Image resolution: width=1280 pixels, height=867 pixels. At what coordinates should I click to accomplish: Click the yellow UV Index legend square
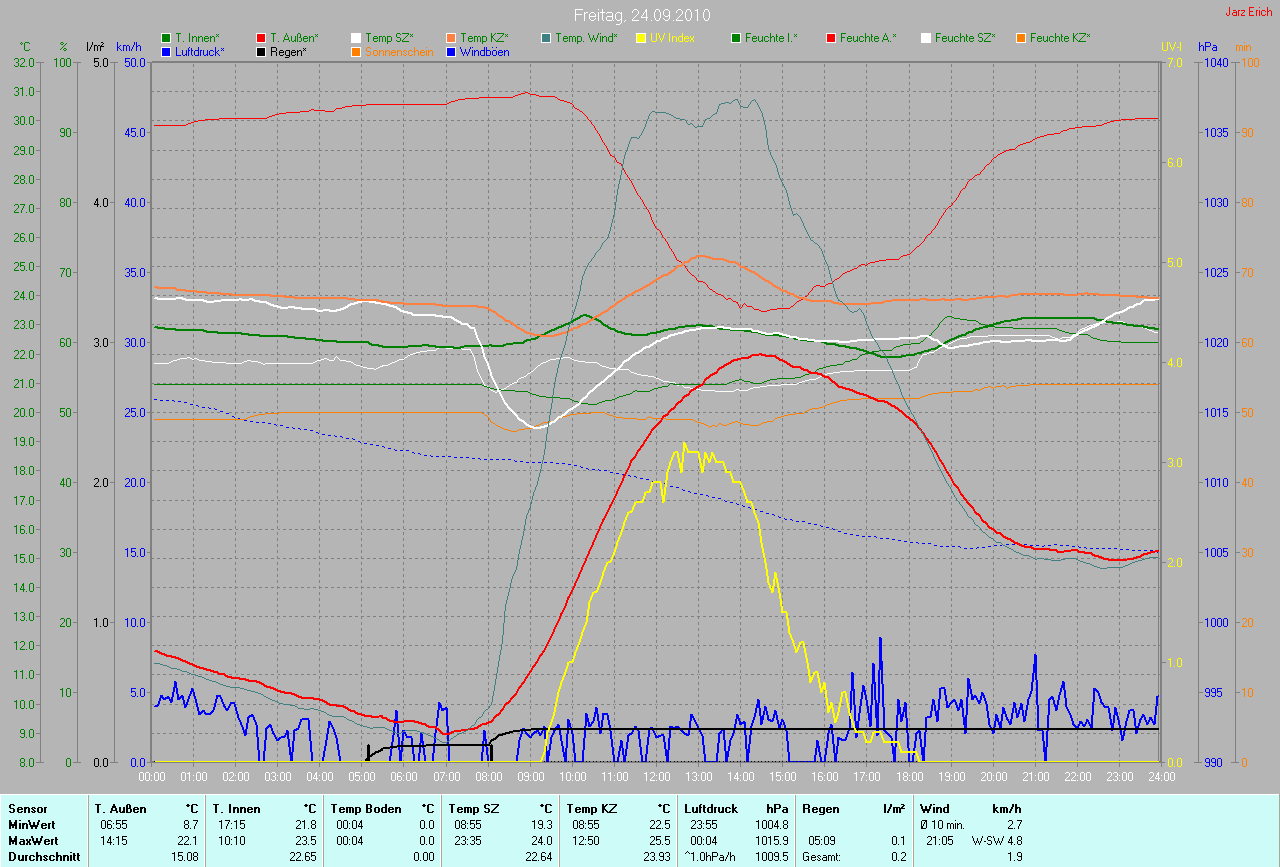point(641,38)
